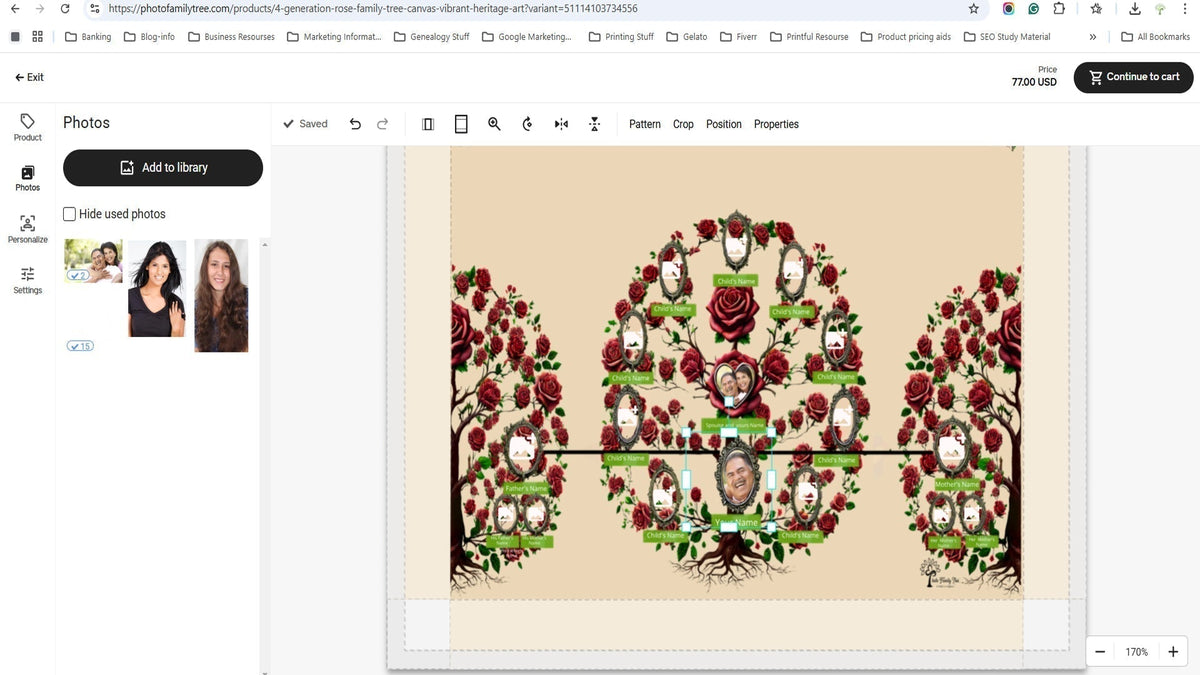This screenshot has height=675, width=1200.
Task: Open the SEO Study Material bookmarks folder
Action: click(x=1007, y=37)
